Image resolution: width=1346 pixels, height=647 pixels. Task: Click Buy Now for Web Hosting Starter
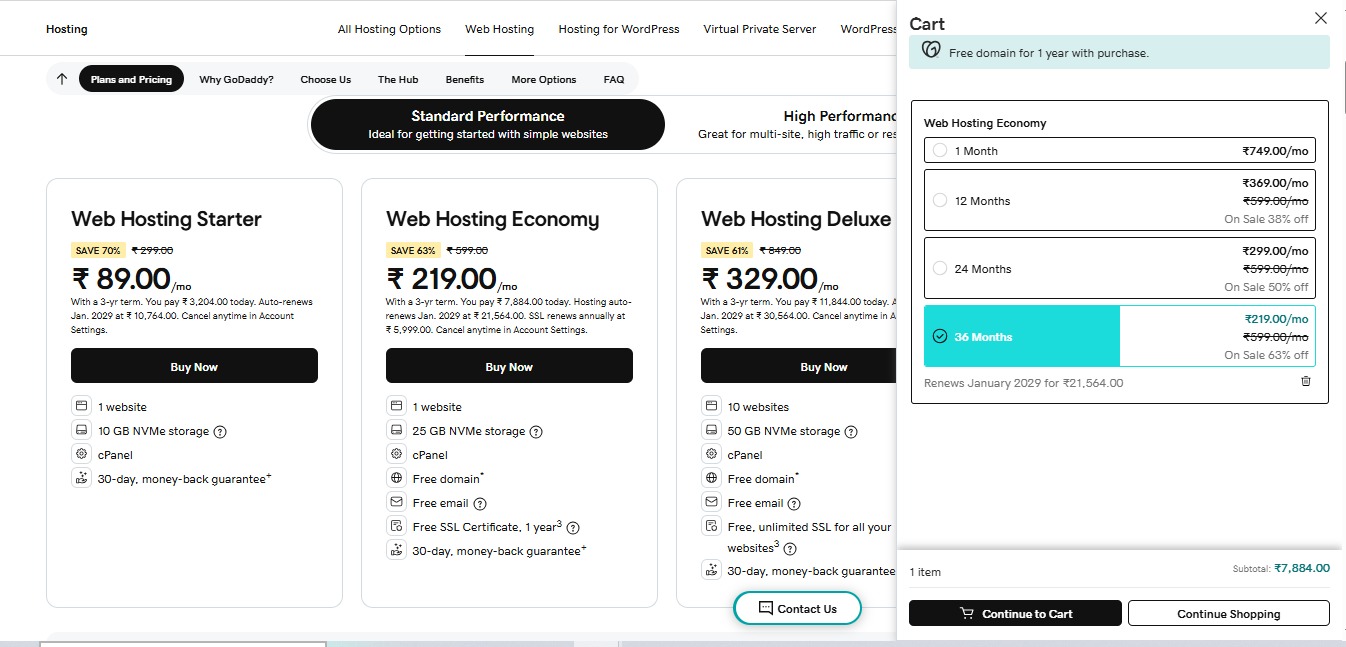(194, 366)
